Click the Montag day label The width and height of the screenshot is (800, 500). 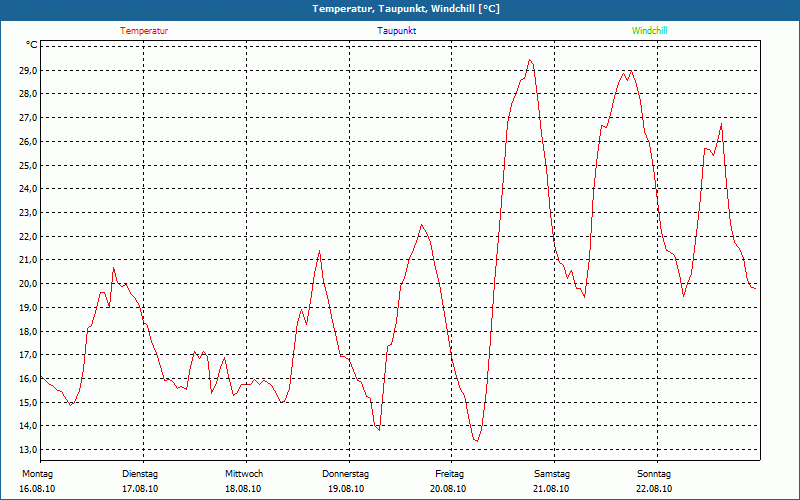(x=37, y=474)
